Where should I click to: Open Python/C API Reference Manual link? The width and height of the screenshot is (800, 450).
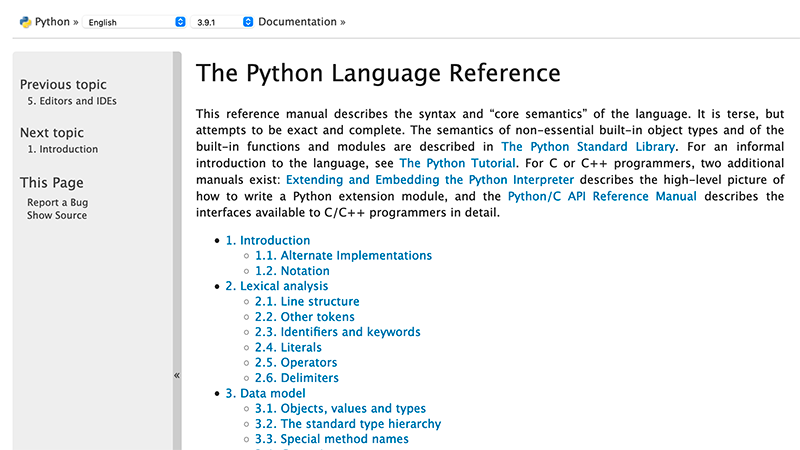[602, 196]
